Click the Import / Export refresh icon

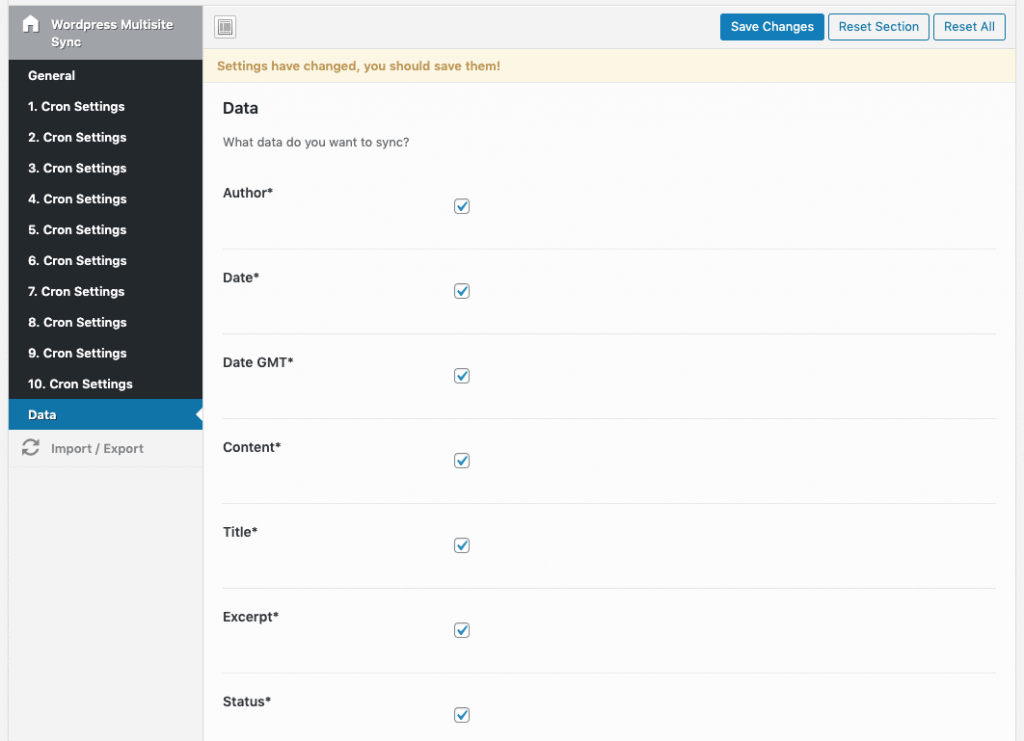[x=31, y=448]
